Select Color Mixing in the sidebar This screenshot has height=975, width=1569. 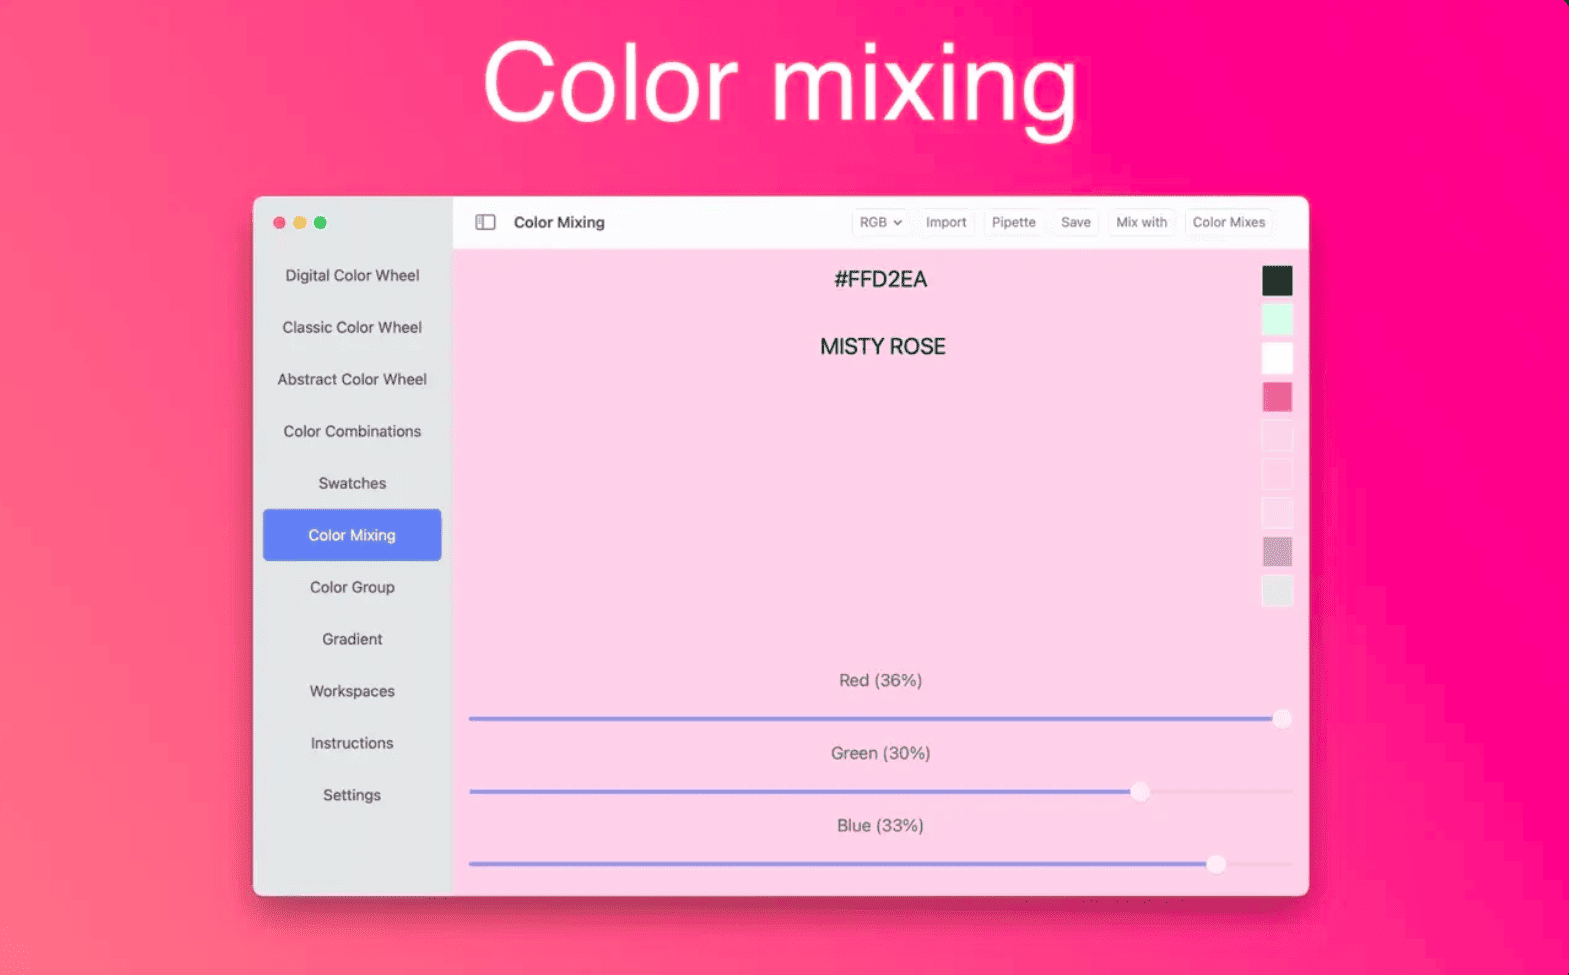(x=352, y=535)
